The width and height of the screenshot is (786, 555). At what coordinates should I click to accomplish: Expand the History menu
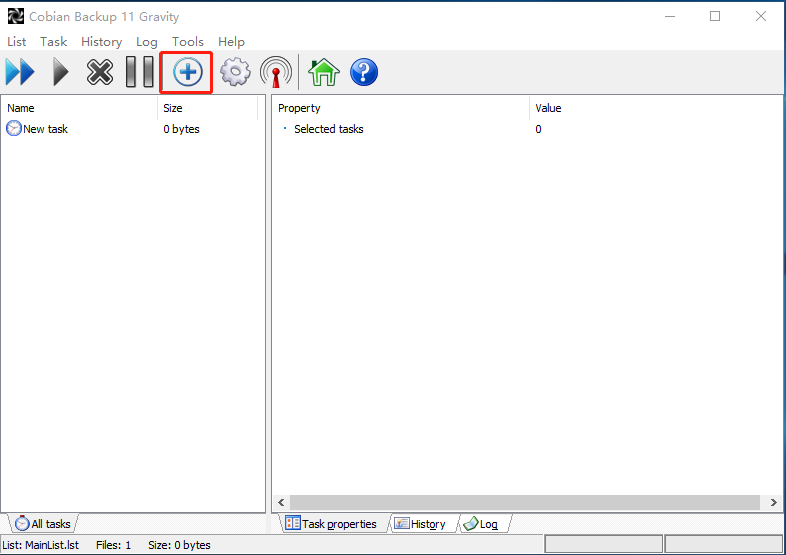click(x=101, y=41)
